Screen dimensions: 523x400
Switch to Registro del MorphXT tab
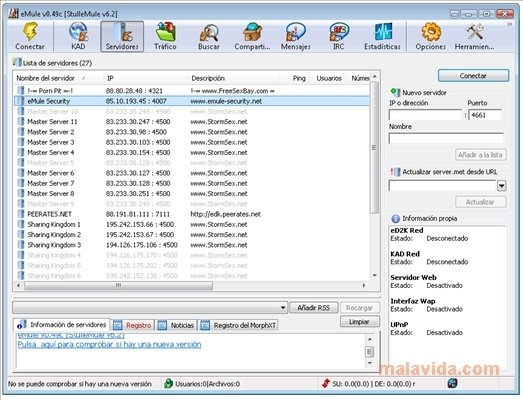(x=239, y=325)
